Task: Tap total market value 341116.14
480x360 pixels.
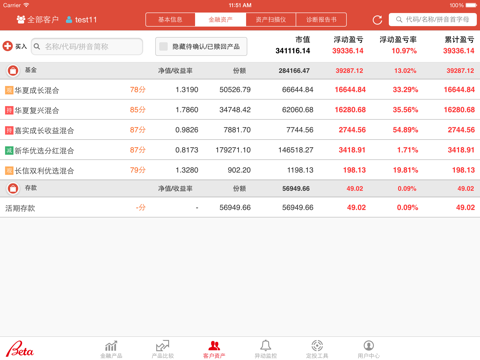Action: [293, 51]
